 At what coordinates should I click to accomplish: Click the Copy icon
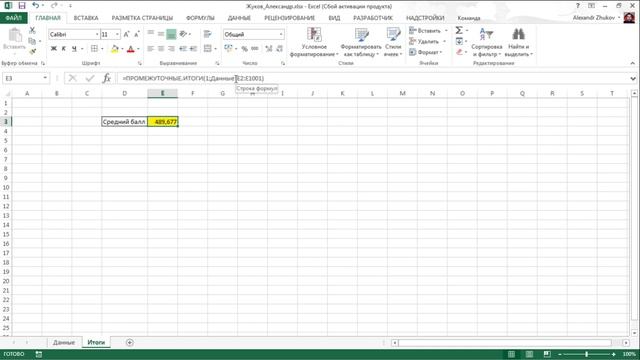pyautogui.click(x=32, y=41)
